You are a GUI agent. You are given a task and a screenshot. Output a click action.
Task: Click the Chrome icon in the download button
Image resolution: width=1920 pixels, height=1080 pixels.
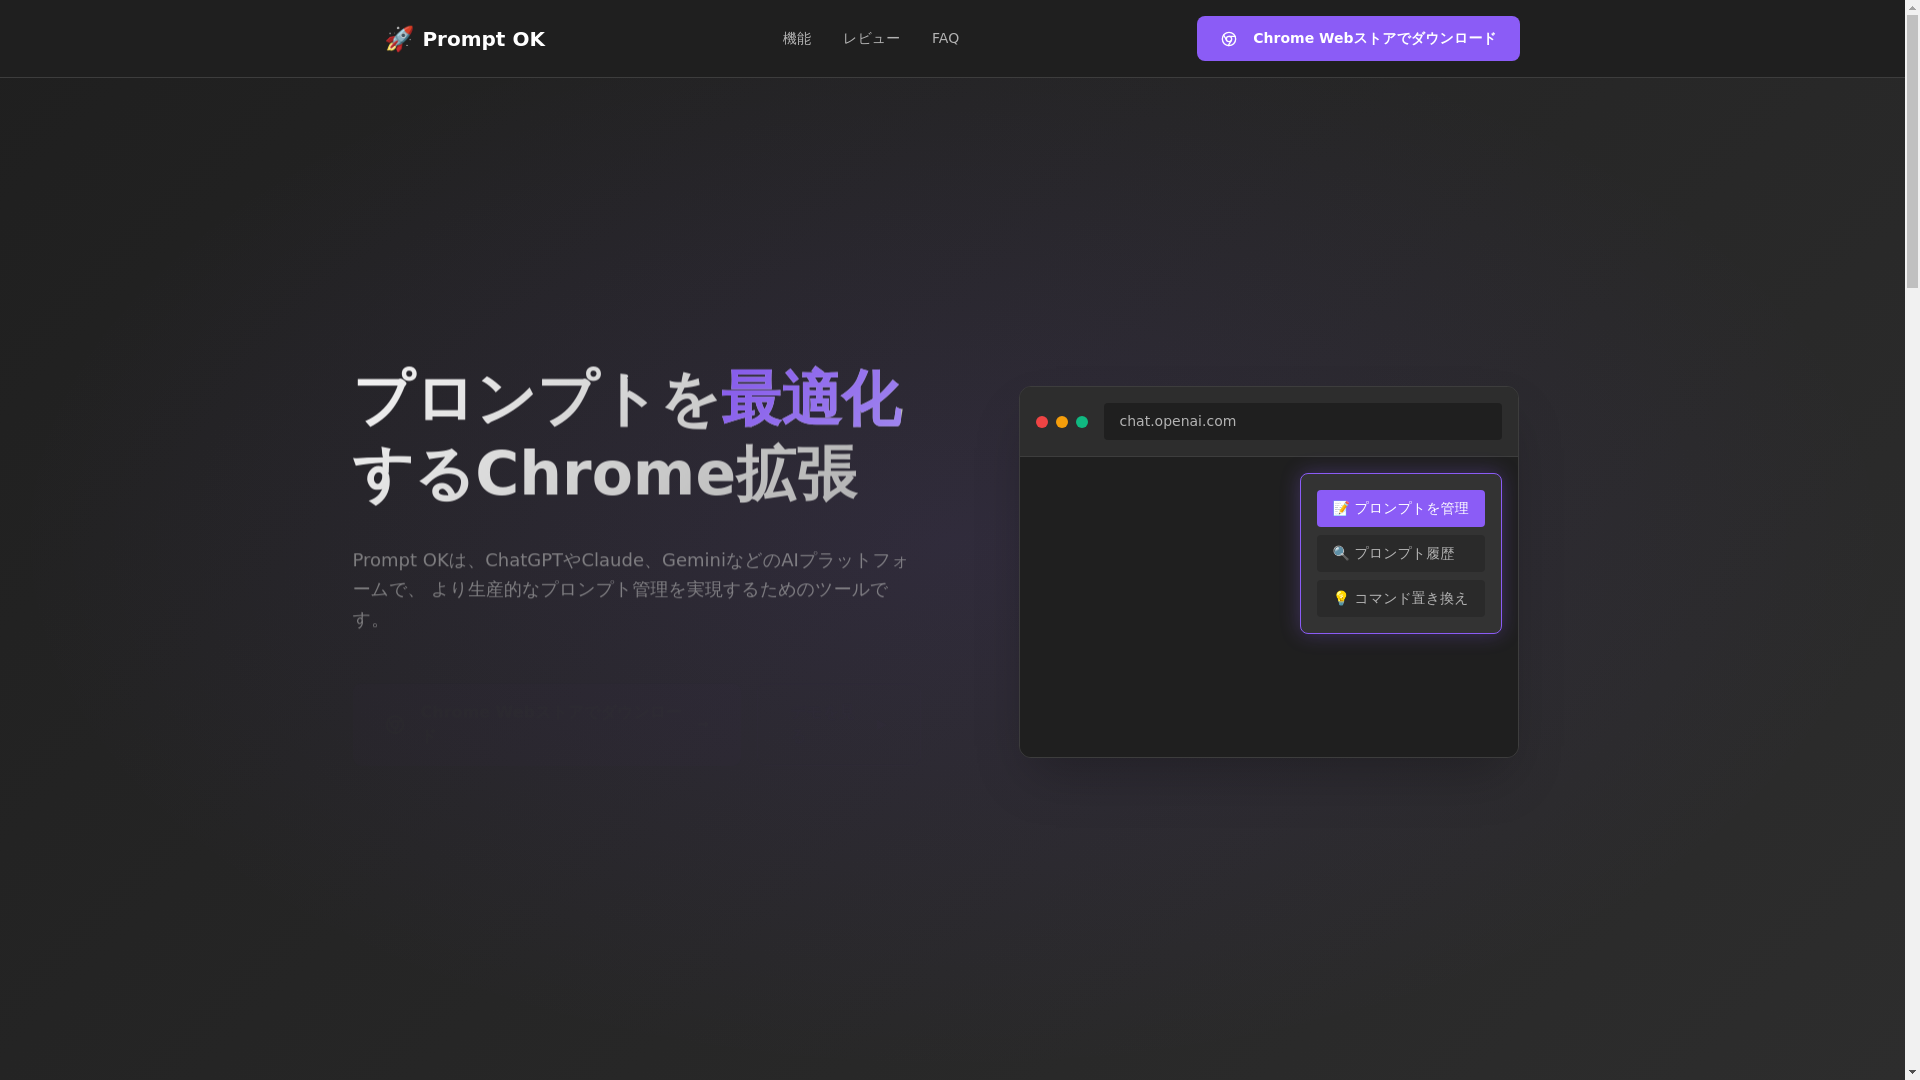(1229, 39)
